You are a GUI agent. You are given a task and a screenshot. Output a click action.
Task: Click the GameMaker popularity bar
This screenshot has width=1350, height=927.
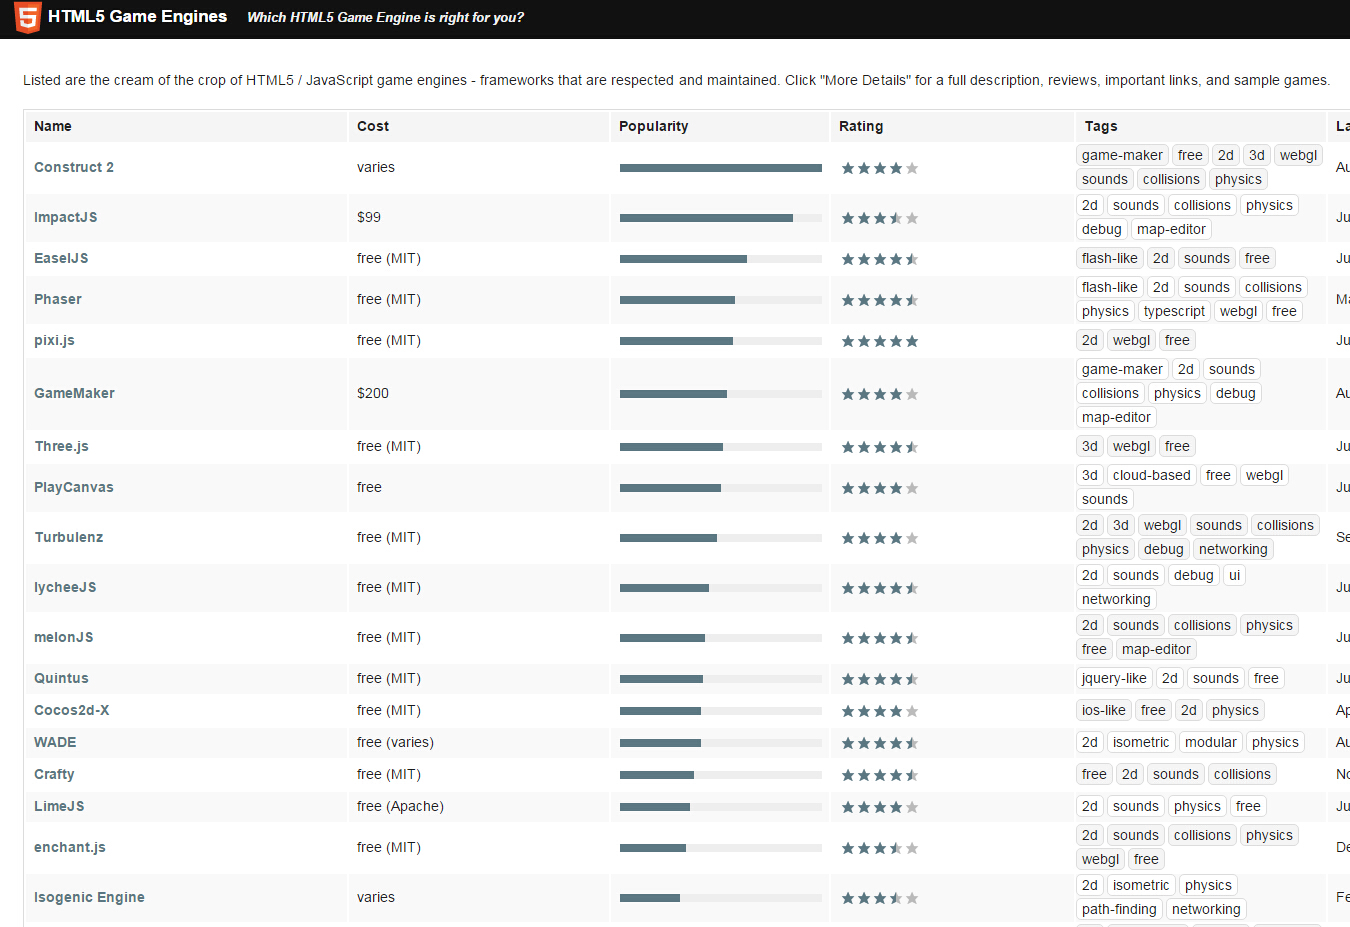(721, 394)
